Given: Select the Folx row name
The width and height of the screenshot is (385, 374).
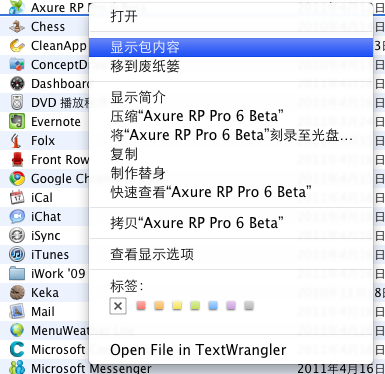Looking at the screenshot, I should [x=43, y=141].
